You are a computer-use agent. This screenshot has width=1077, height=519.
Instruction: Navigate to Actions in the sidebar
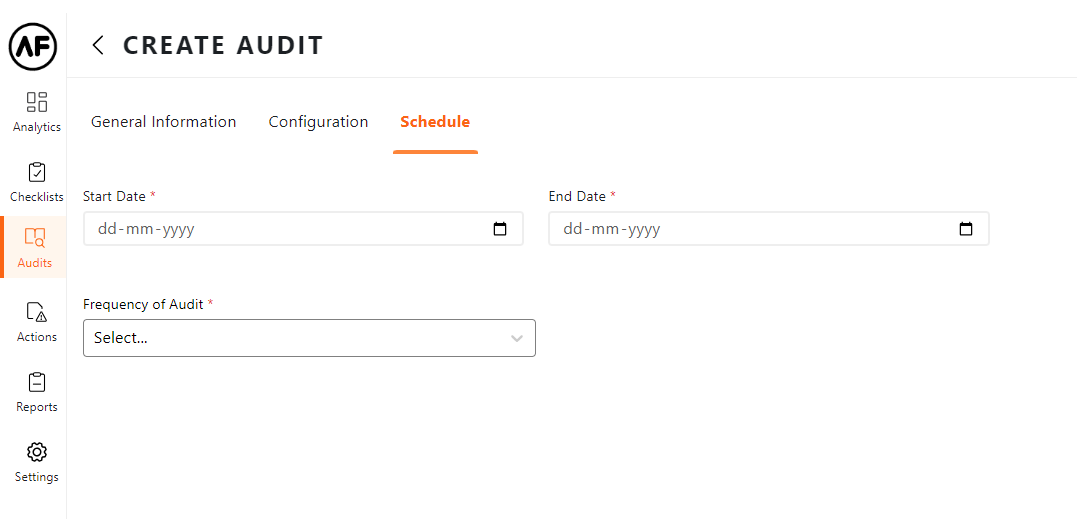[x=37, y=321]
